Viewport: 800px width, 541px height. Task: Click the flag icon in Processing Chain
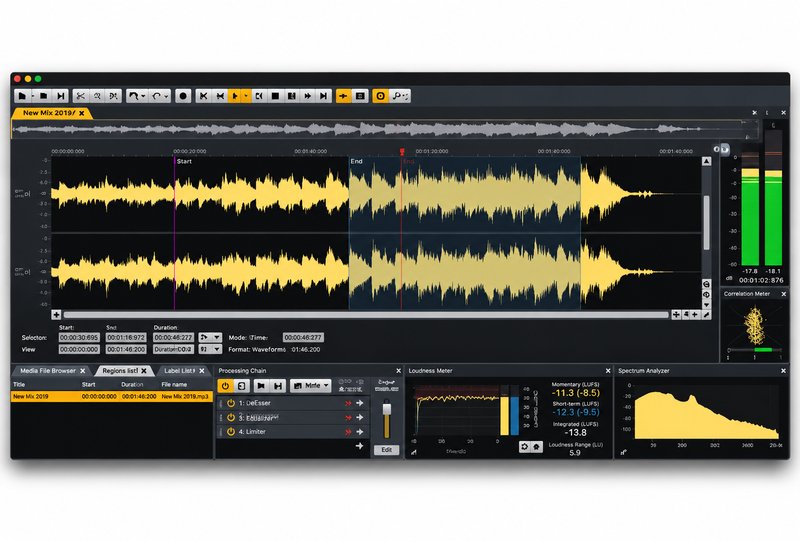pyautogui.click(x=261, y=386)
